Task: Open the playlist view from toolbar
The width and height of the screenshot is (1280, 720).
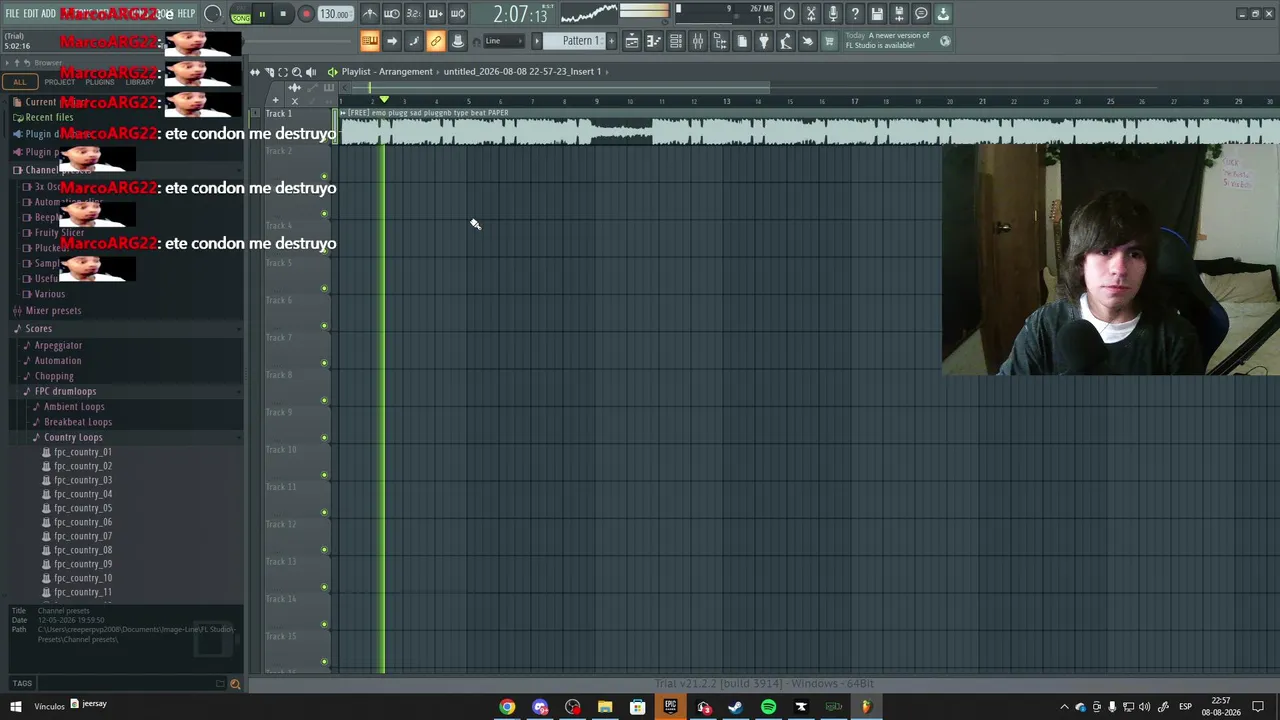Action: click(632, 41)
